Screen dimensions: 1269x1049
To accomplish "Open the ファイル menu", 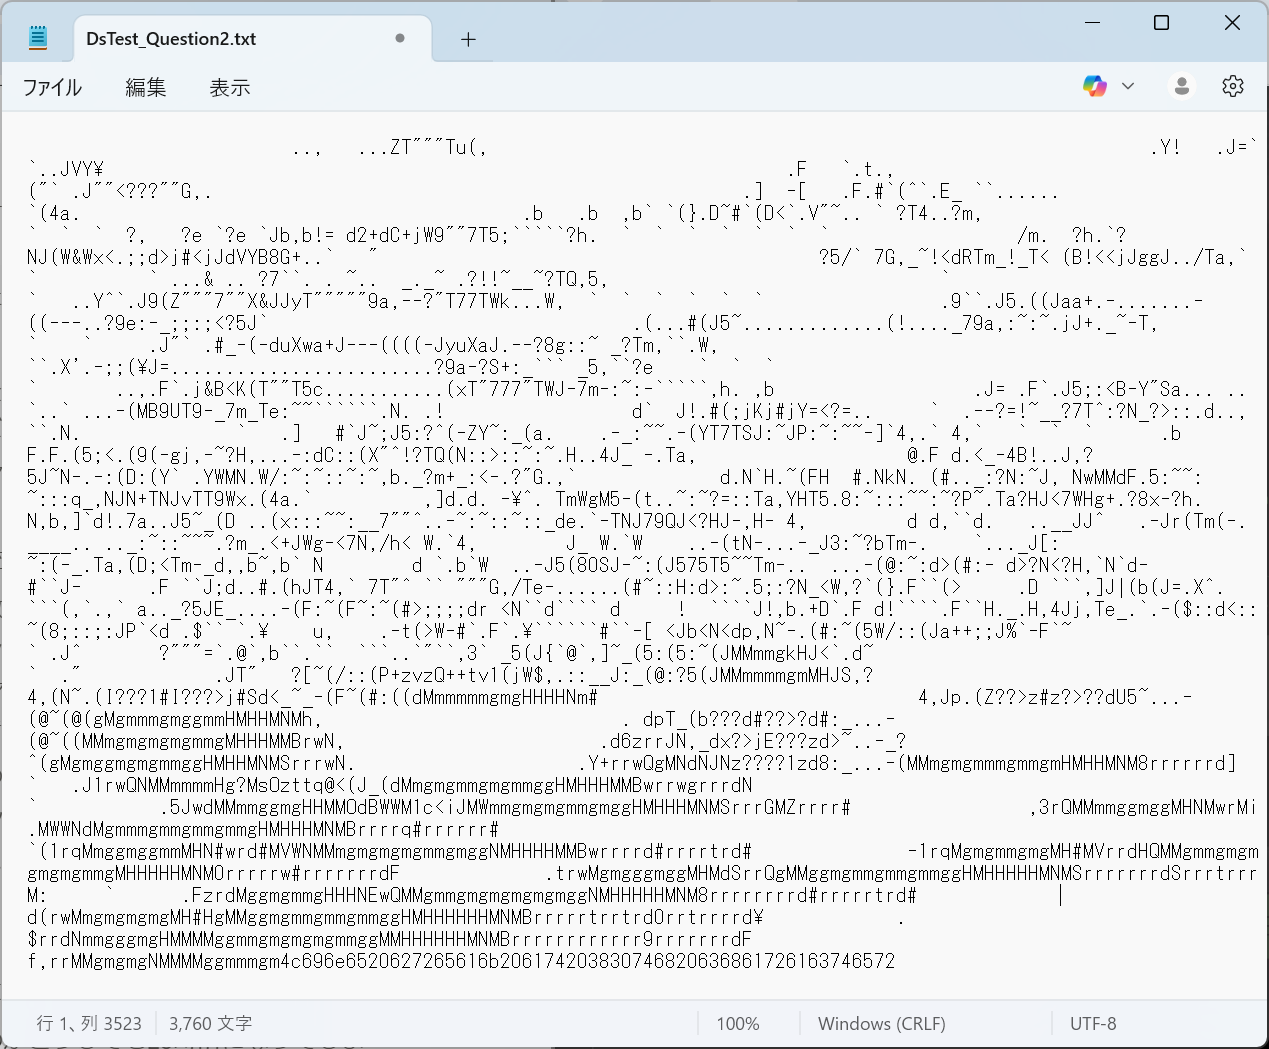I will (52, 87).
